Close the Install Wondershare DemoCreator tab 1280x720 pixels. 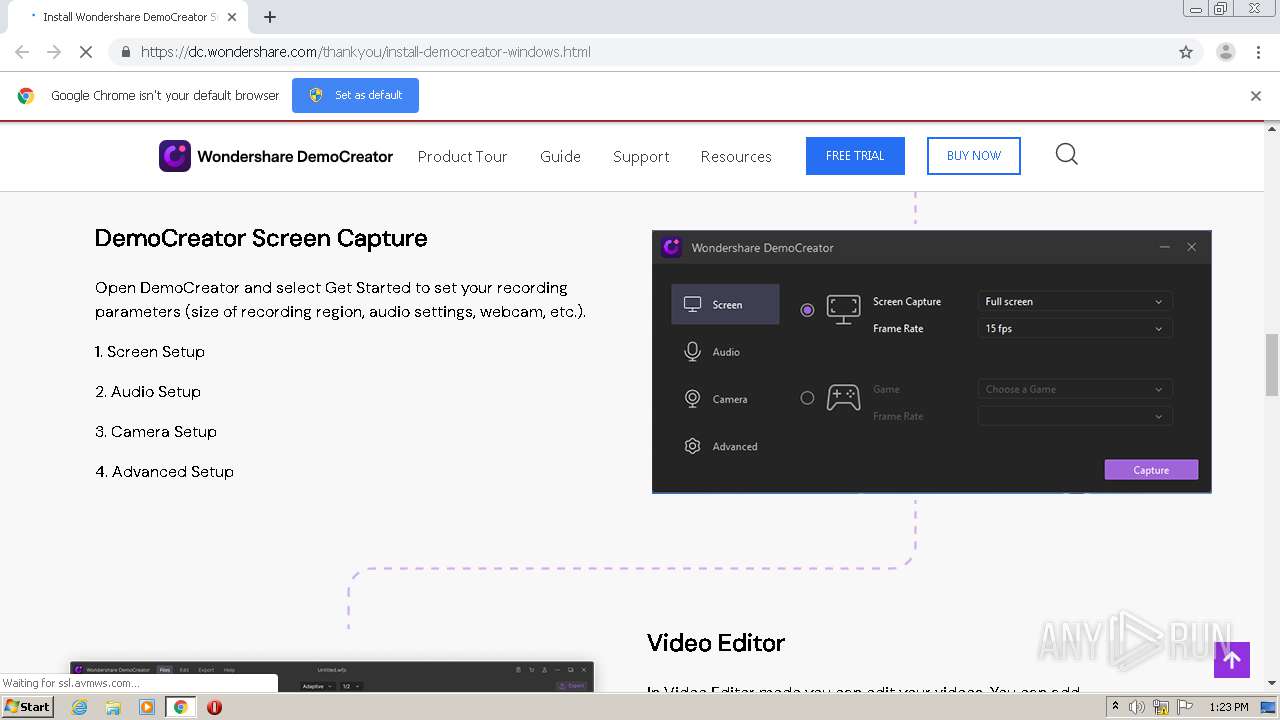click(x=232, y=17)
